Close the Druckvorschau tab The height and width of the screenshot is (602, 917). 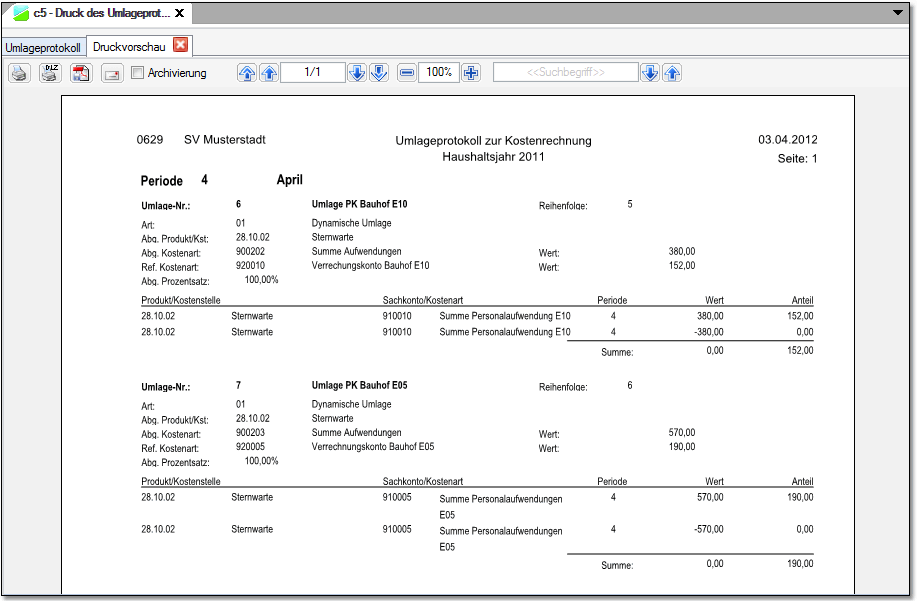click(181, 45)
